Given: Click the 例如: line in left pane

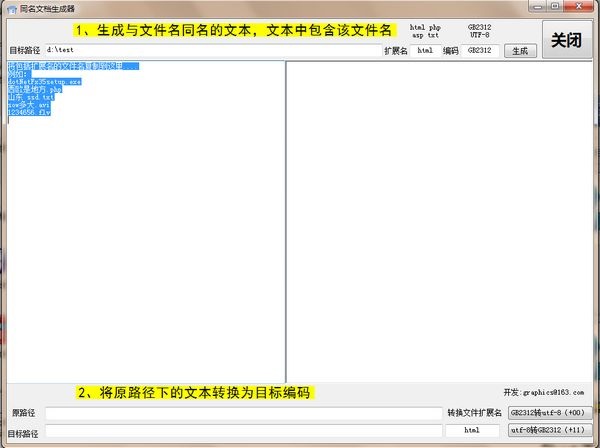Looking at the screenshot, I should point(18,74).
